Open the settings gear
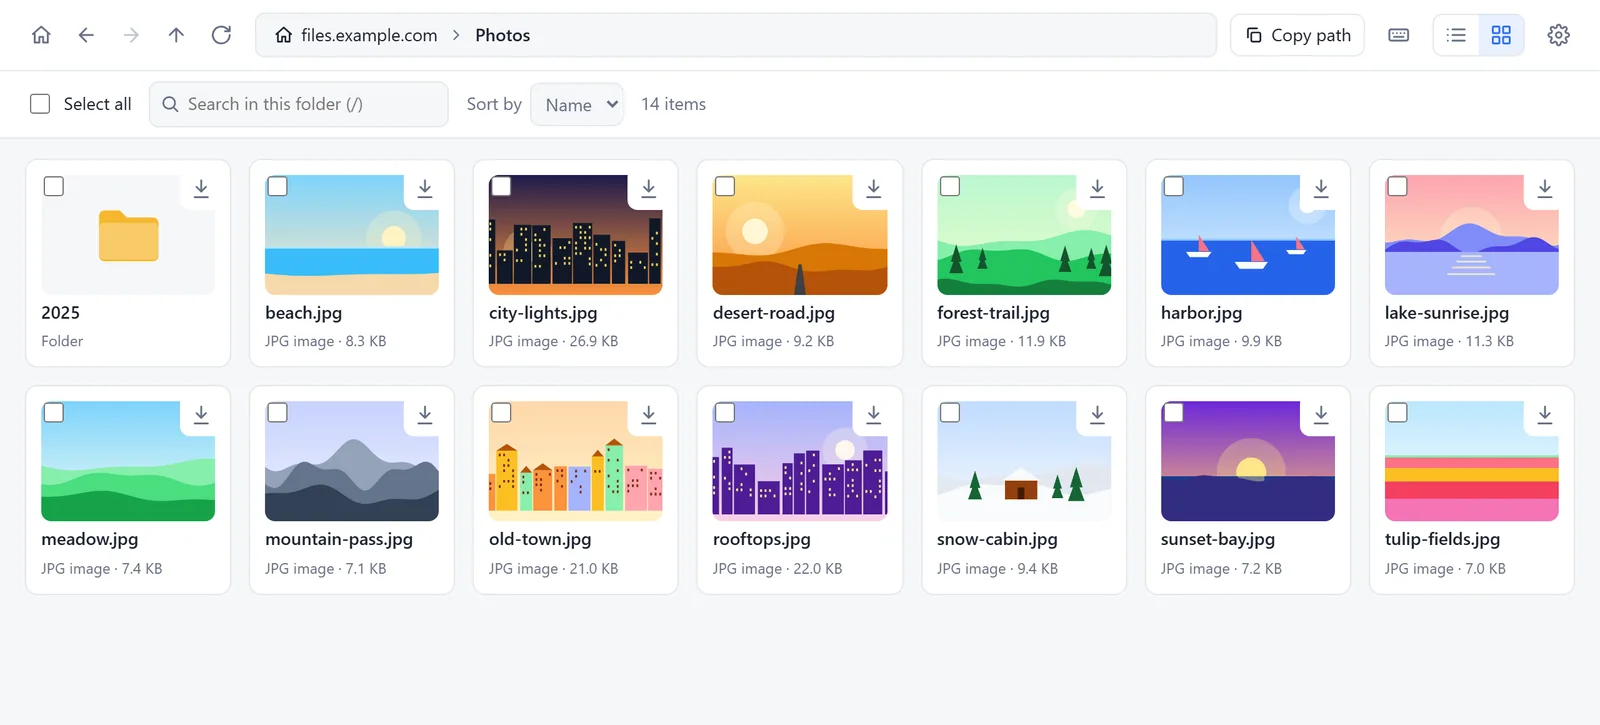The height and width of the screenshot is (725, 1600). tap(1558, 35)
